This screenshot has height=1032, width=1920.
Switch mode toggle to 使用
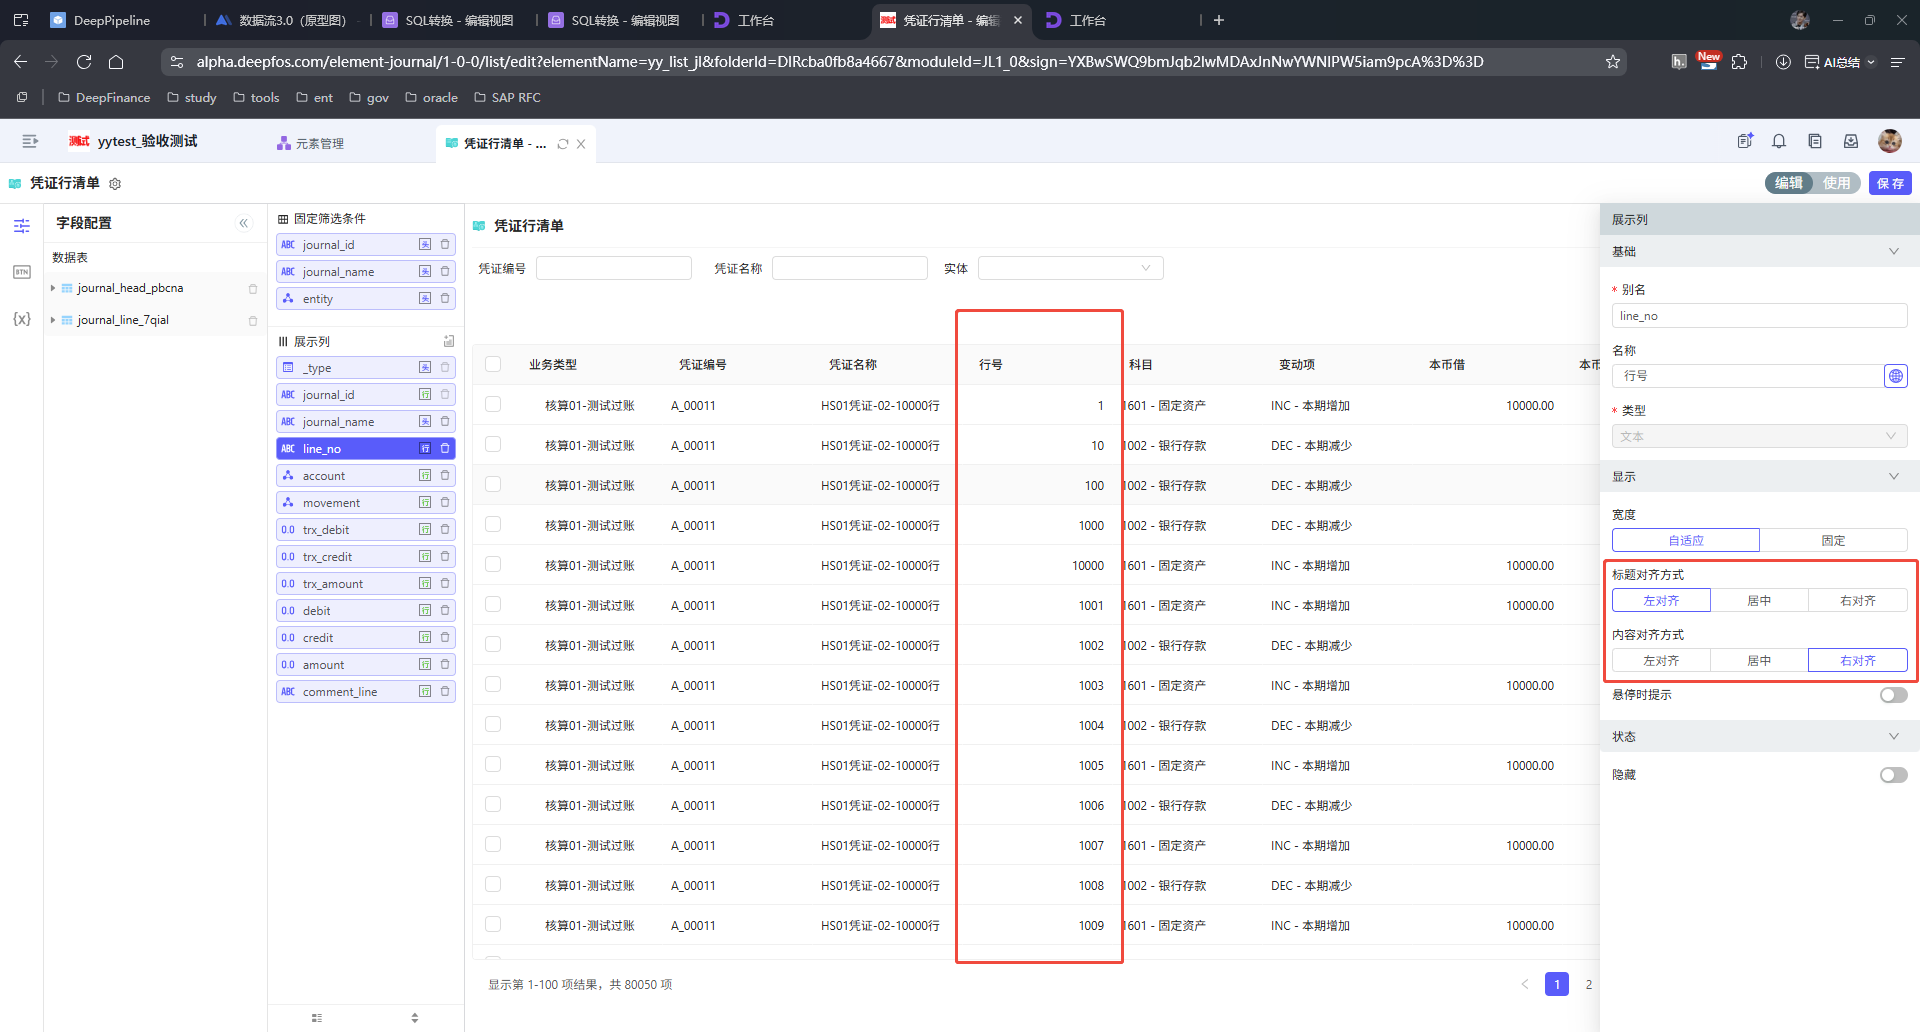(x=1837, y=183)
